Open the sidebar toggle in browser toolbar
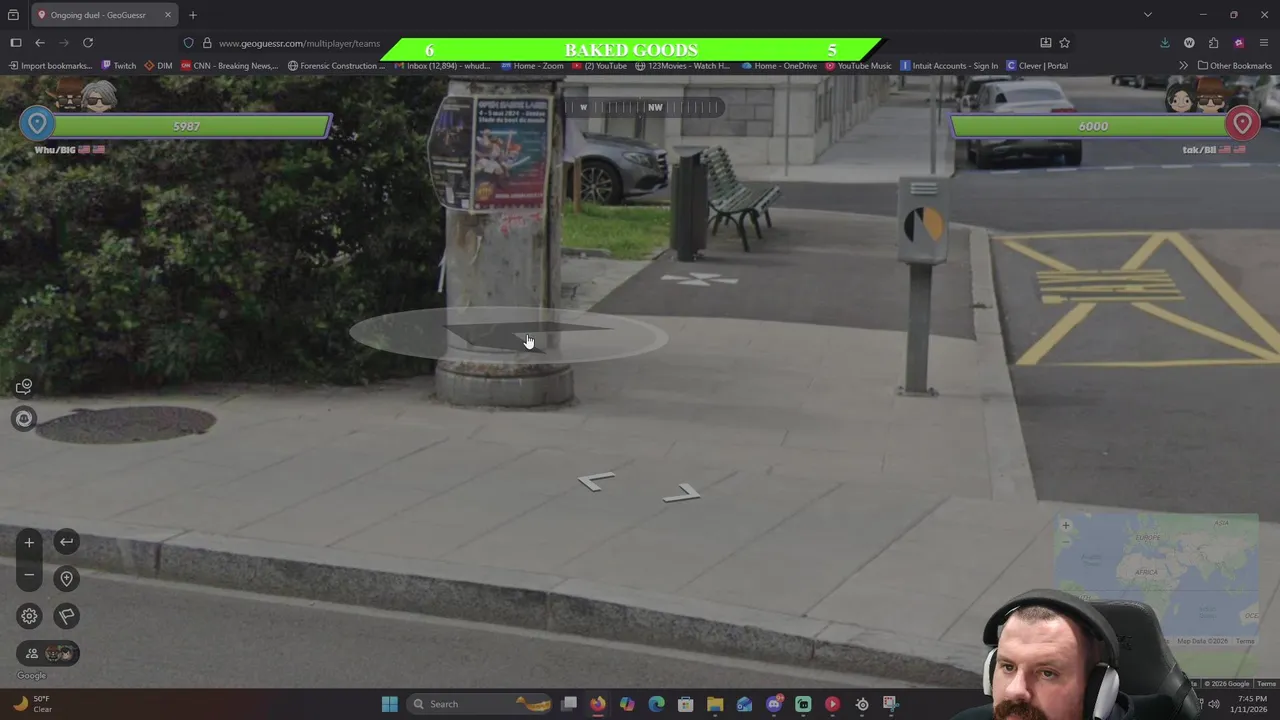The height and width of the screenshot is (720, 1280). click(x=15, y=43)
